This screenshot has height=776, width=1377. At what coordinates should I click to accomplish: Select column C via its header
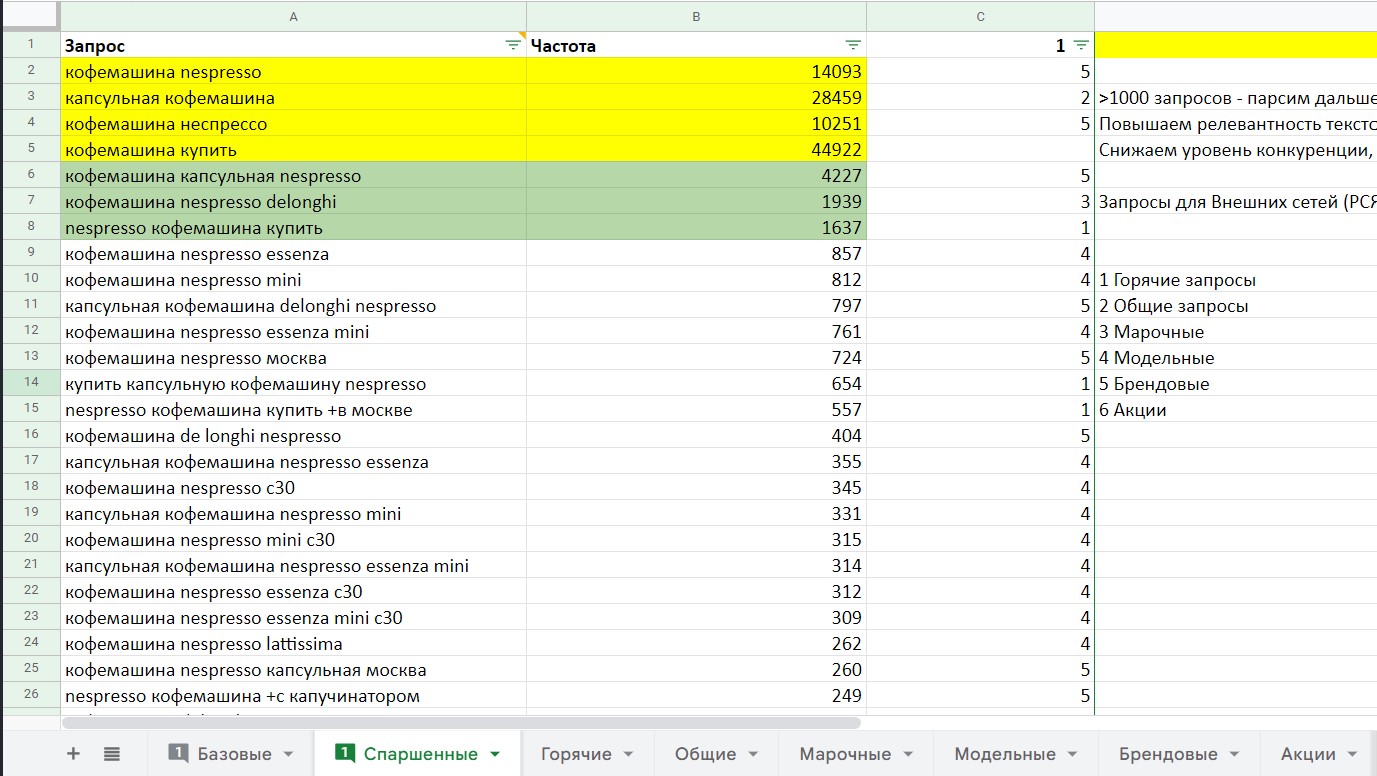point(980,16)
